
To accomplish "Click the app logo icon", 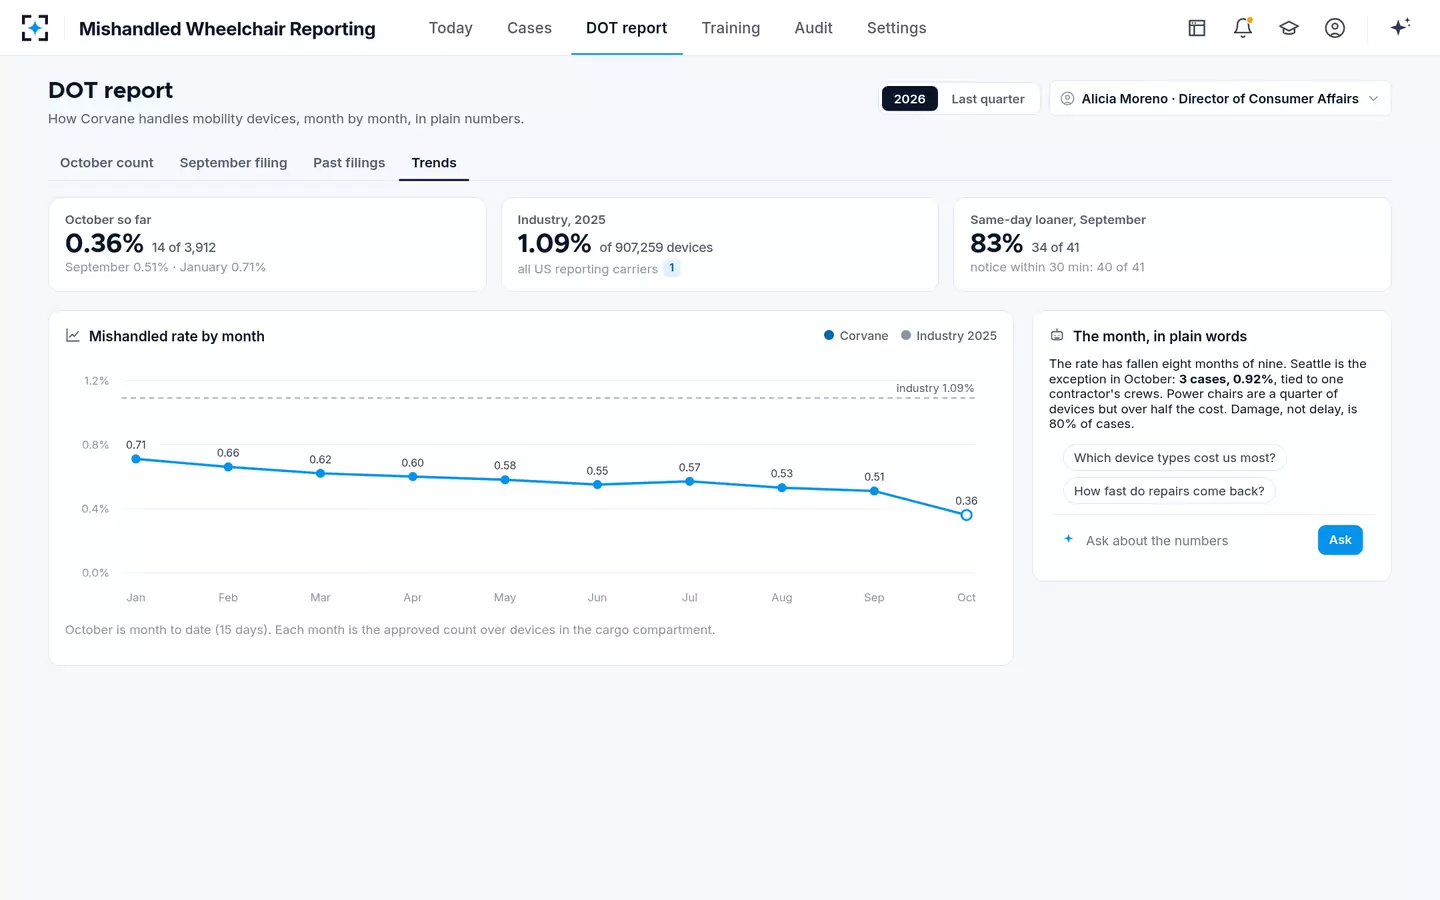I will coord(35,28).
